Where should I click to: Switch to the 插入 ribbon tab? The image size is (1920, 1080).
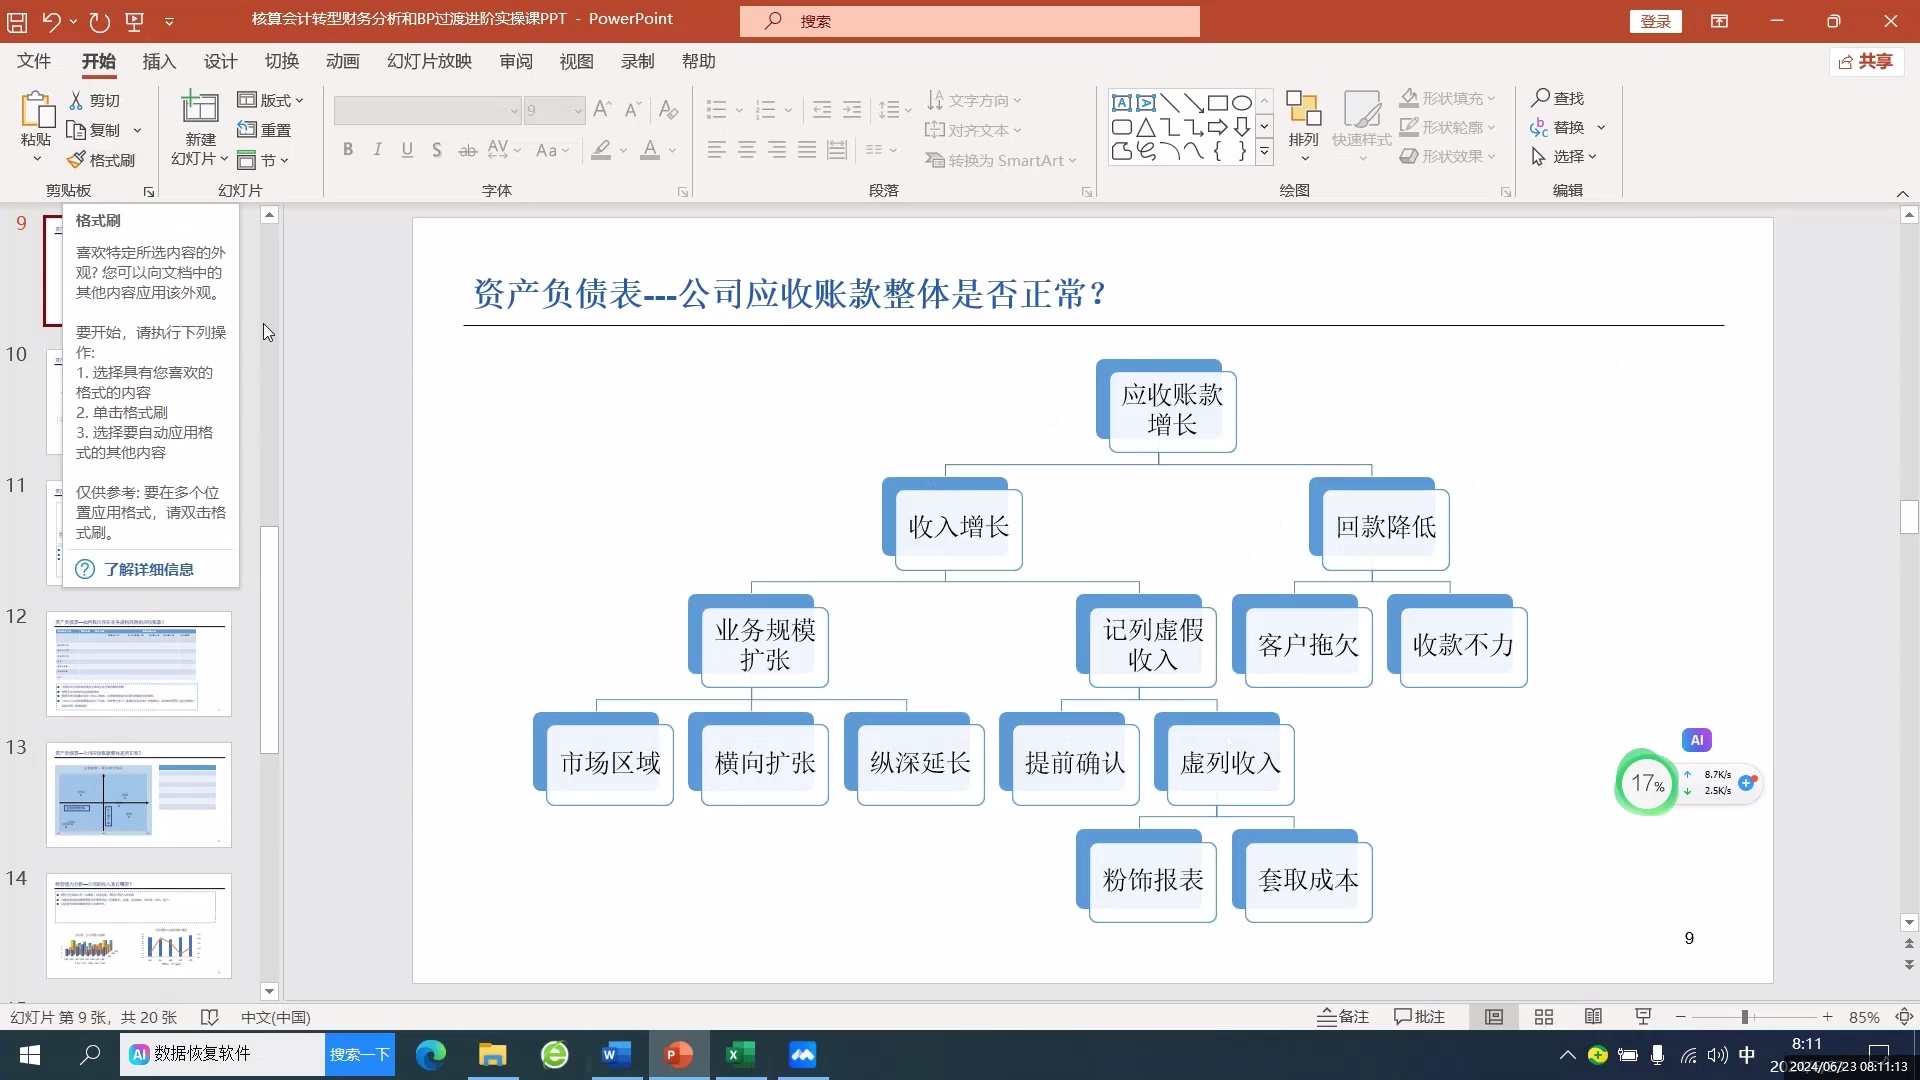[158, 61]
